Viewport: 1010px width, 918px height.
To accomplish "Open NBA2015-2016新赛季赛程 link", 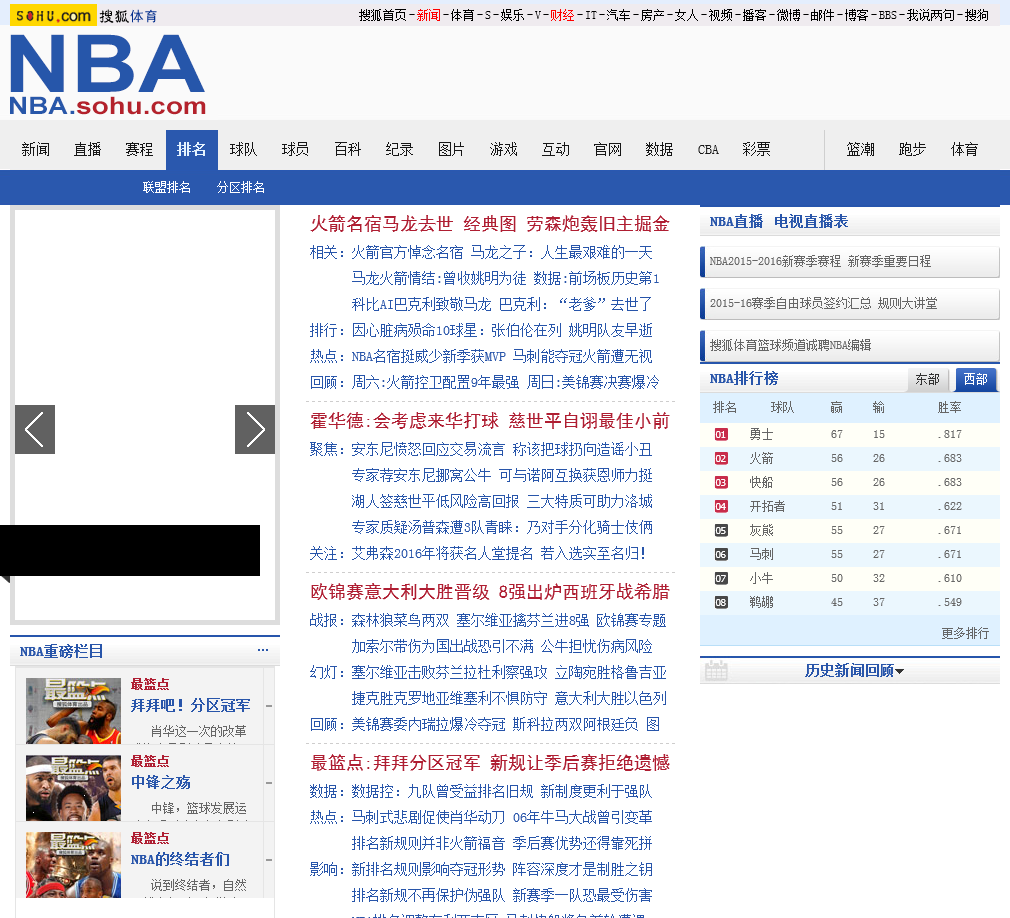I will (x=775, y=261).
